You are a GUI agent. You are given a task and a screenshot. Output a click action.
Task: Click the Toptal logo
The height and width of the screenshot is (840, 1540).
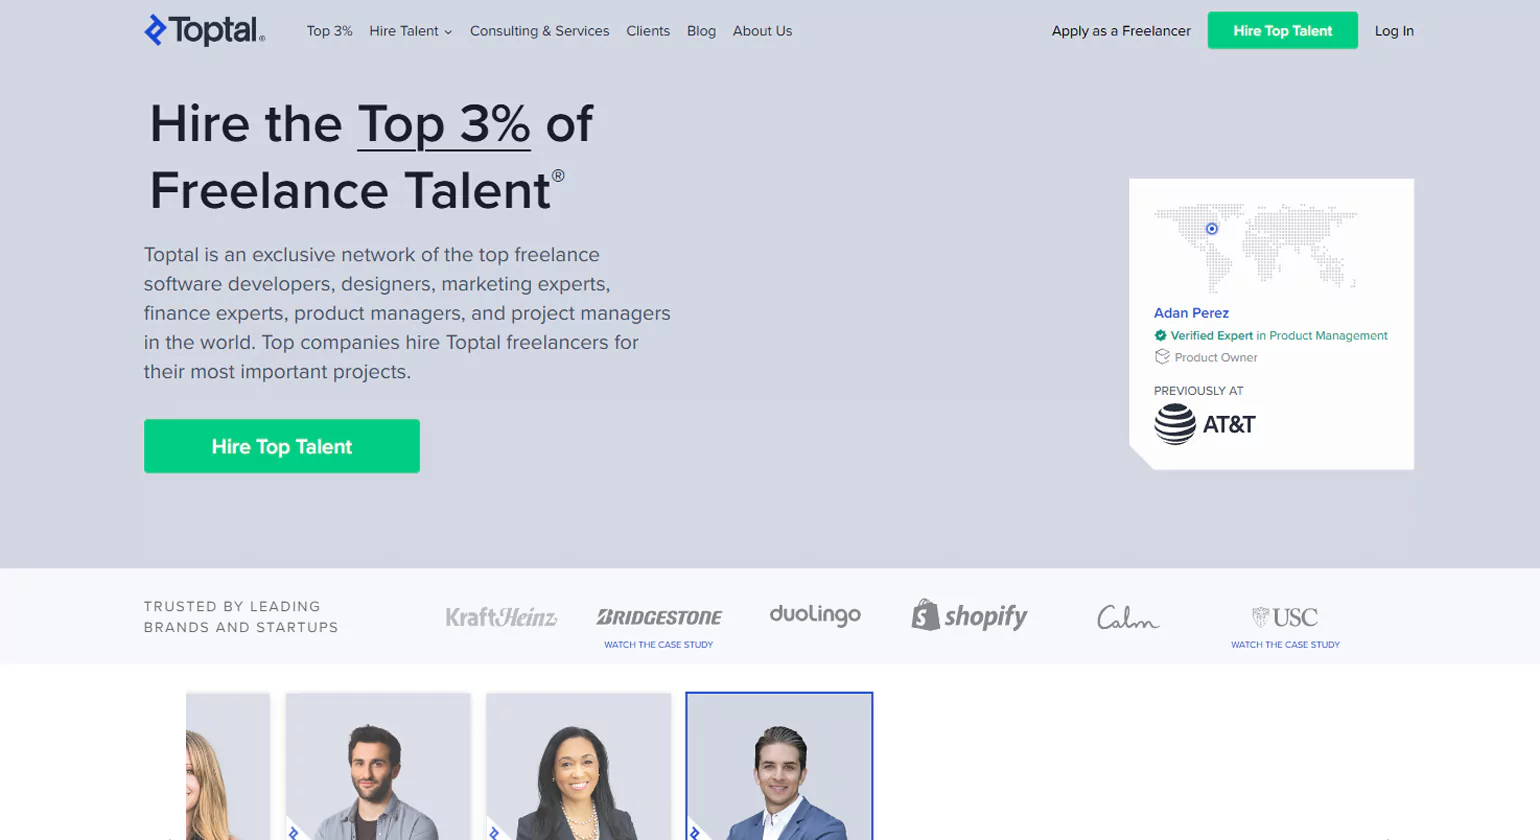(203, 31)
